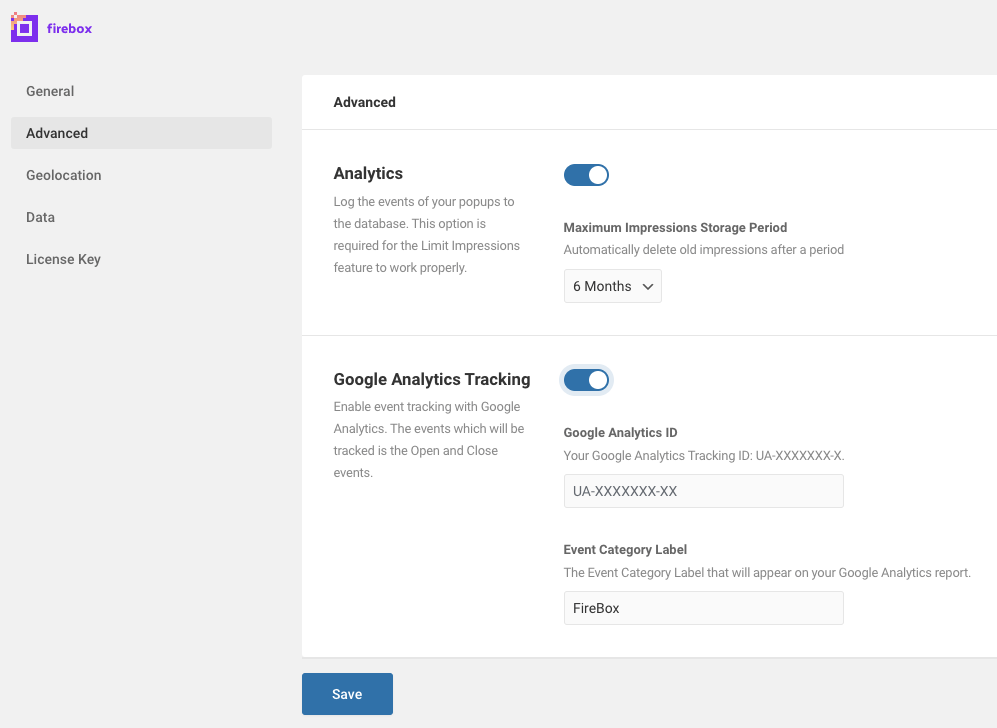
Task: Save the advanced settings
Action: click(347, 694)
